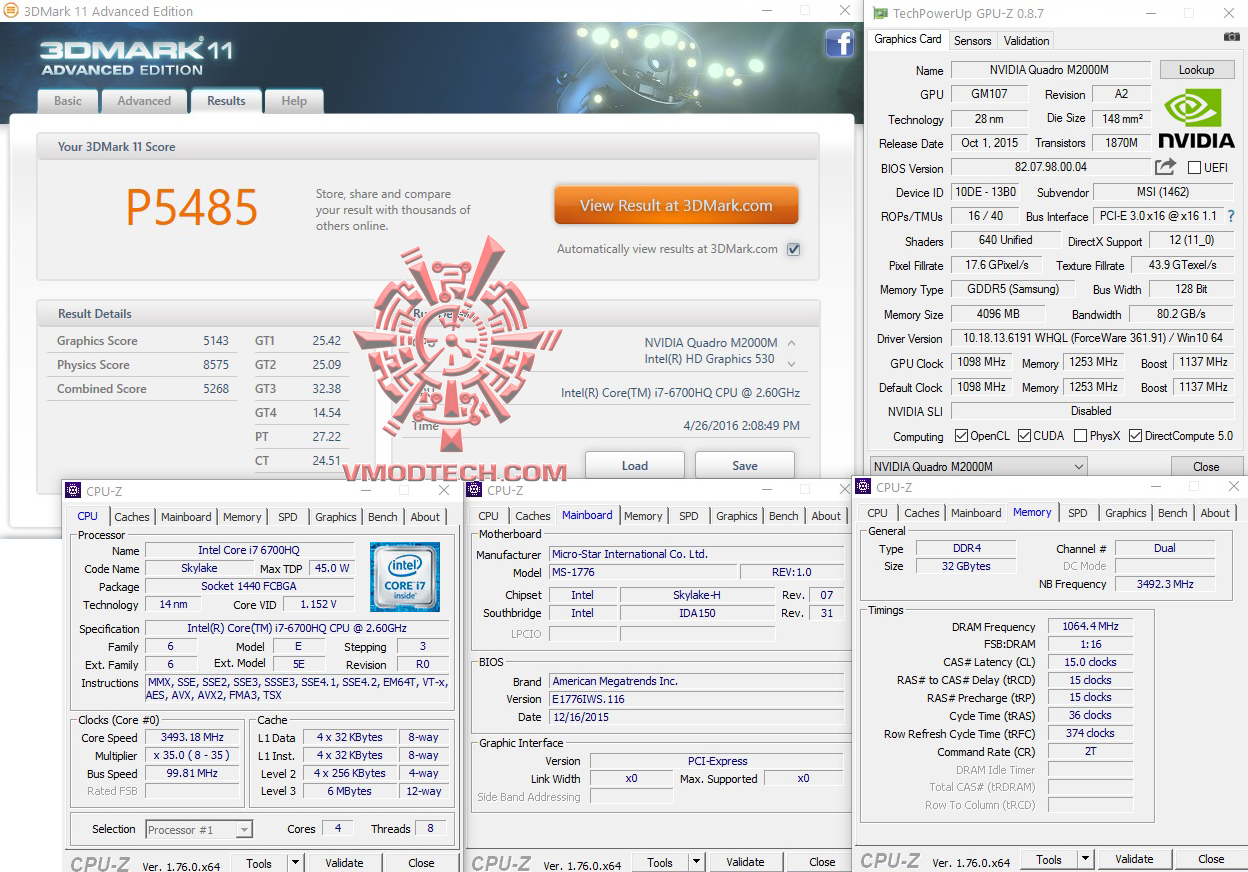Click the BIOS version E1776IWS.116 field

point(696,699)
